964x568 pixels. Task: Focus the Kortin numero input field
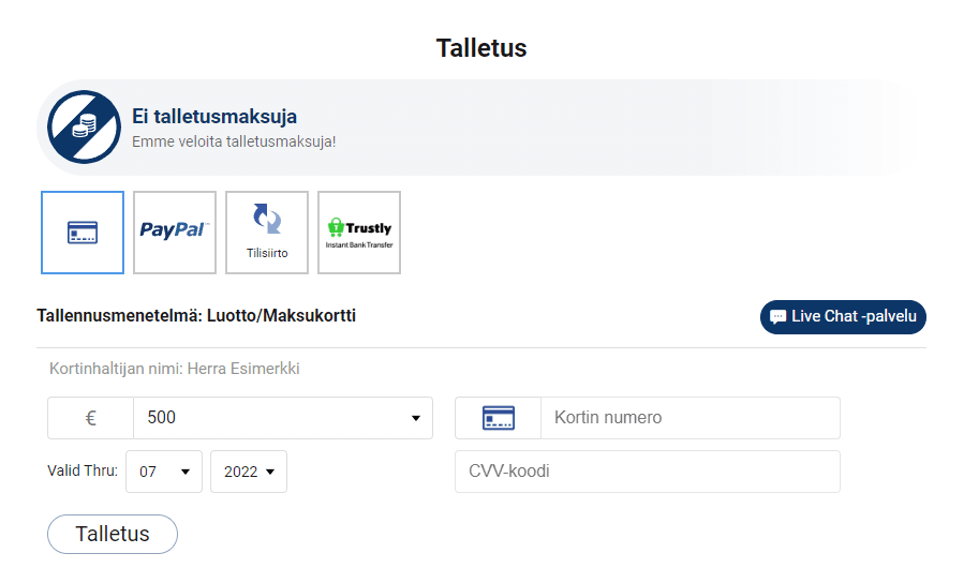(x=690, y=418)
